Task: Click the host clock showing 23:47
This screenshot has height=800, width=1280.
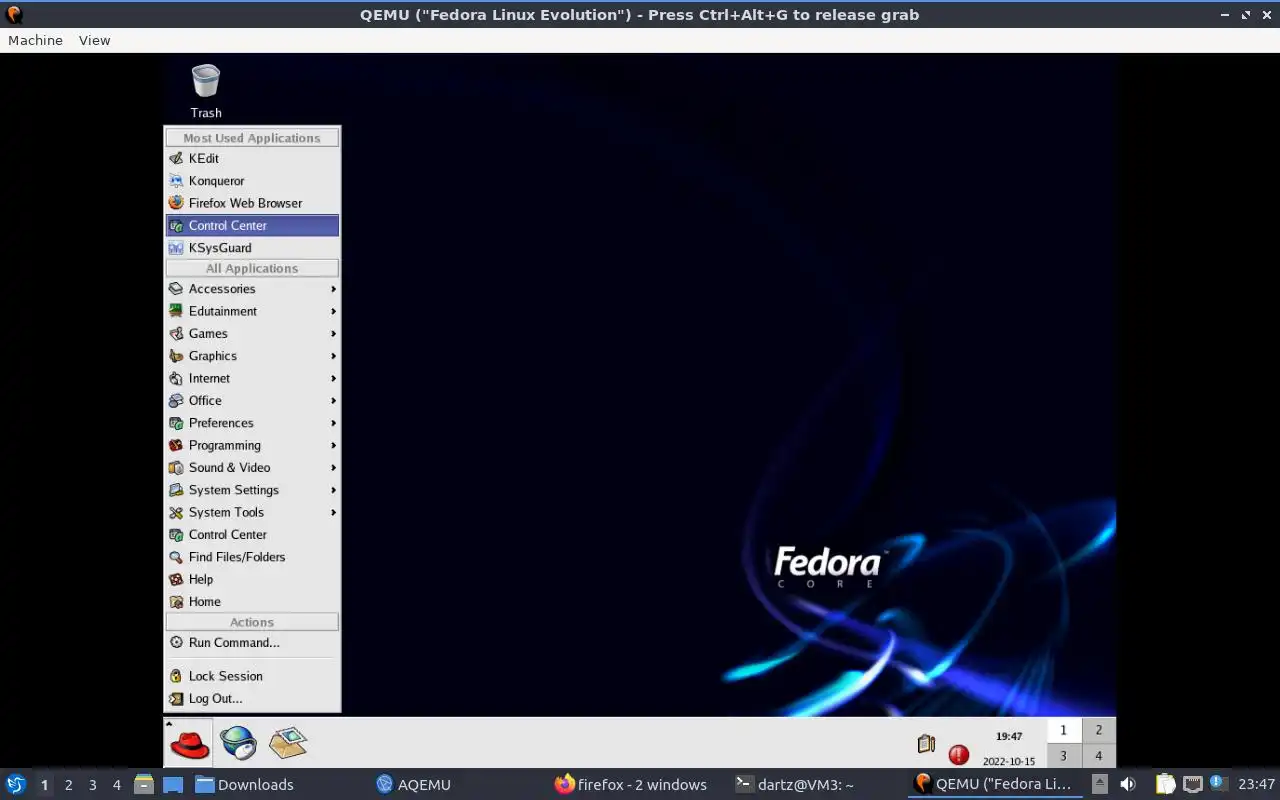Action: click(1256, 784)
